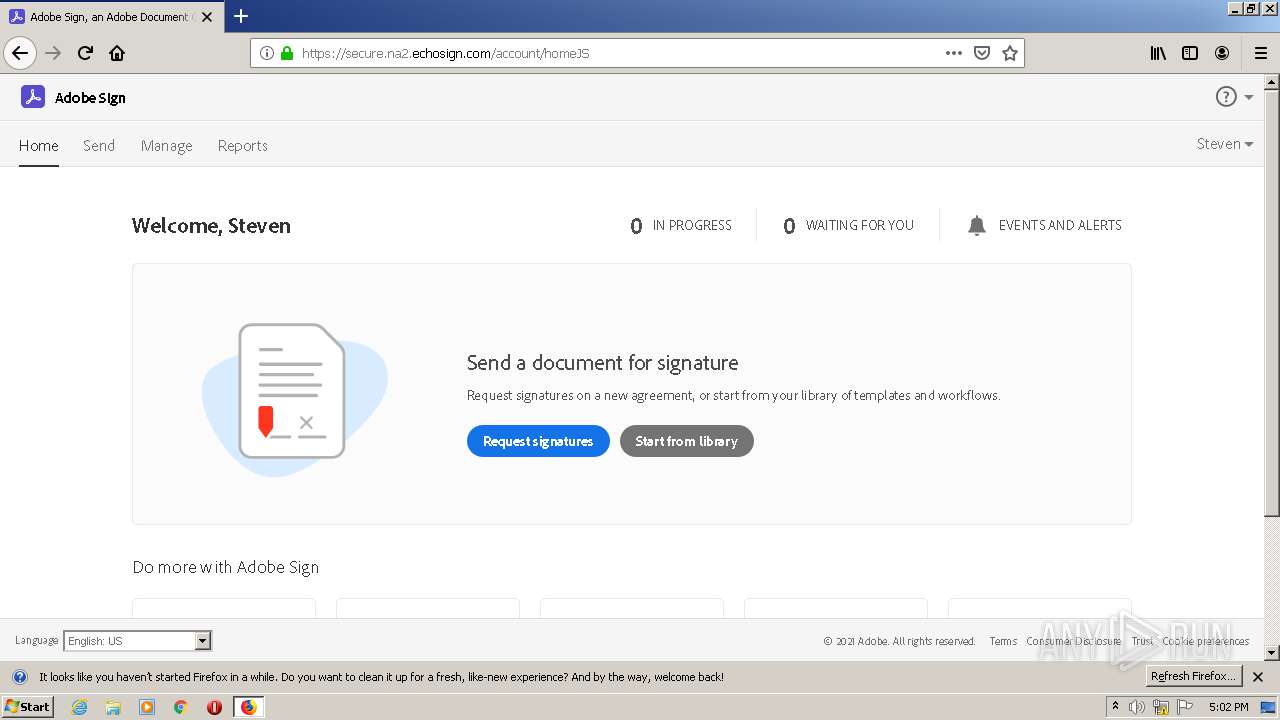View agreements Waiting For You
1280x720 pixels.
tap(848, 226)
